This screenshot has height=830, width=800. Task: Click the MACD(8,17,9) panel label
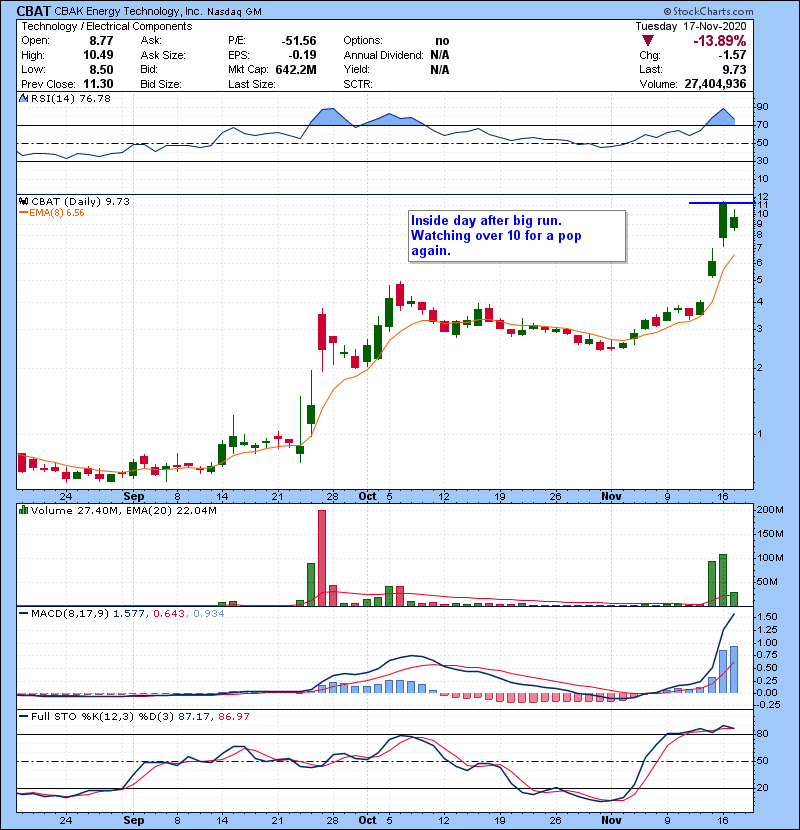click(69, 614)
